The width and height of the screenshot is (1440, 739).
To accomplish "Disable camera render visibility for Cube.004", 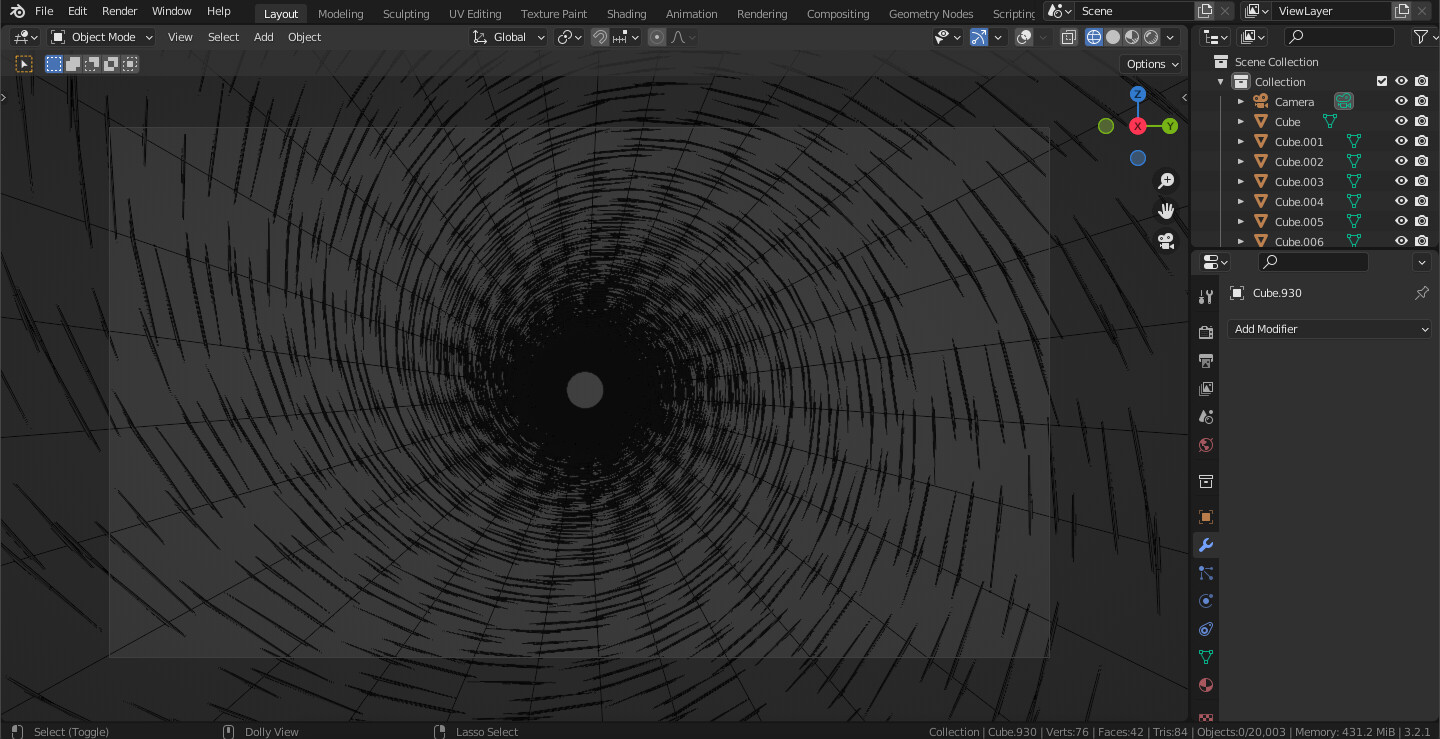I will pos(1421,200).
